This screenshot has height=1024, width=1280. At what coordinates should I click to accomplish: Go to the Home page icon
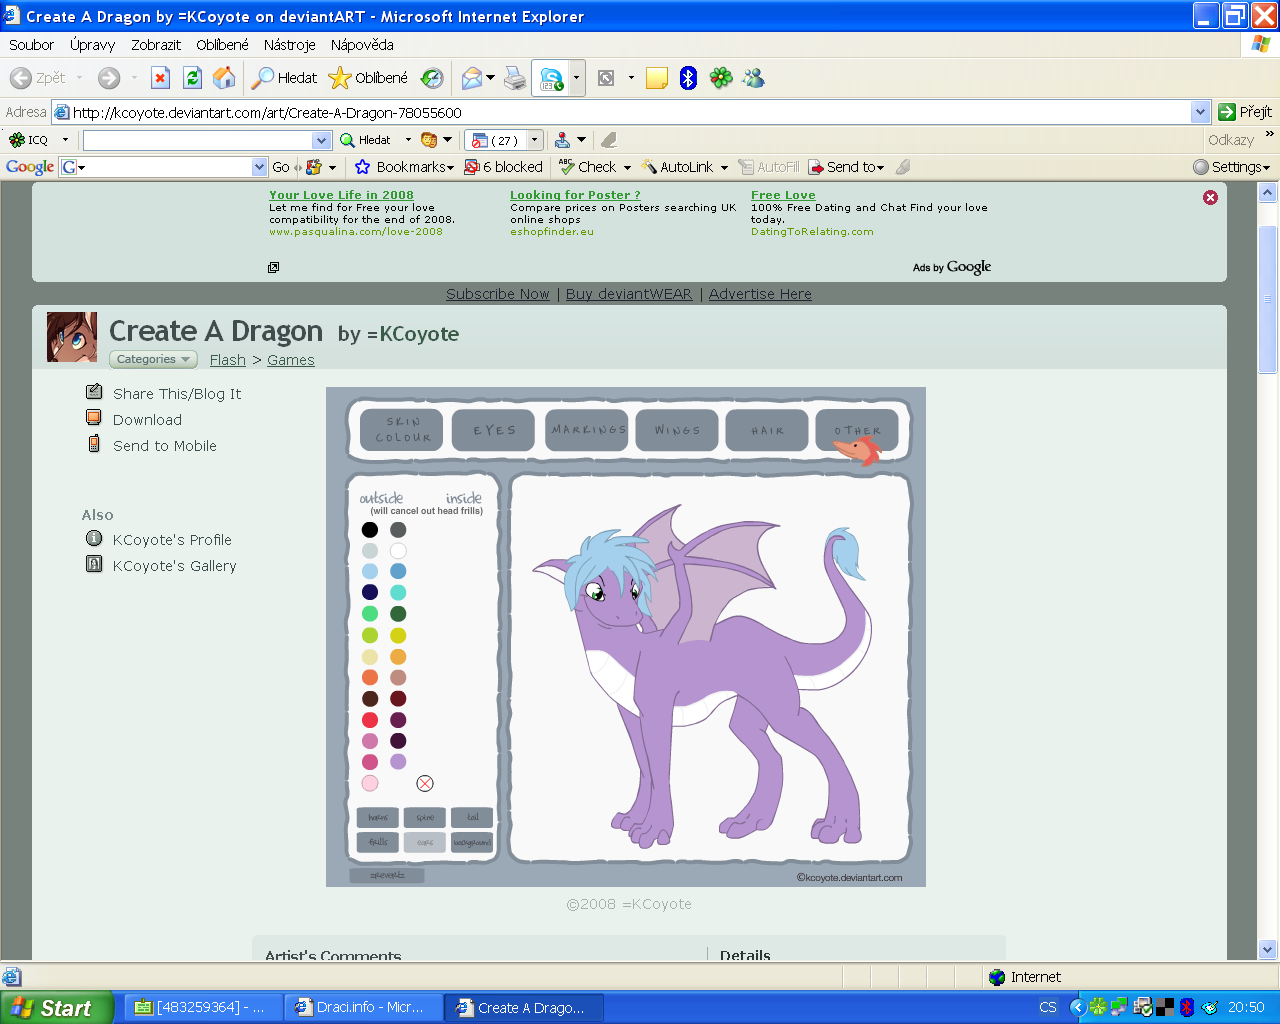224,78
